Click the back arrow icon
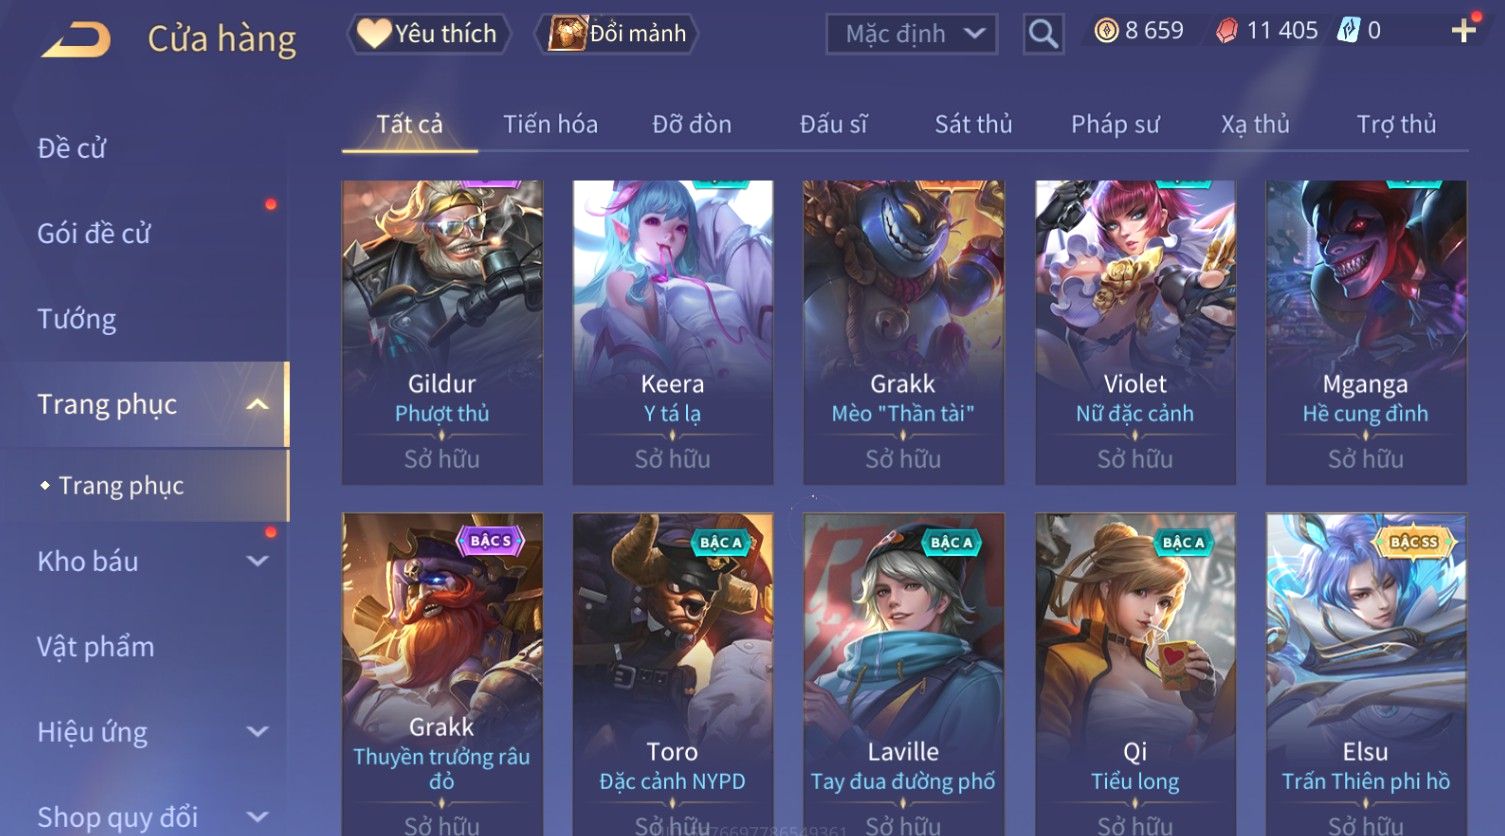 76,40
